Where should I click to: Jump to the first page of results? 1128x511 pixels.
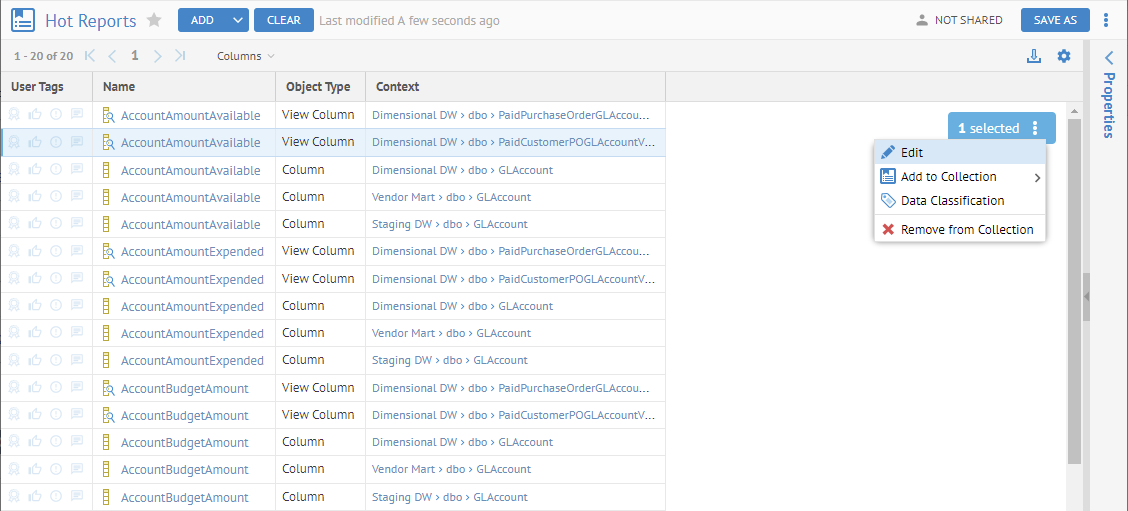(x=90, y=56)
